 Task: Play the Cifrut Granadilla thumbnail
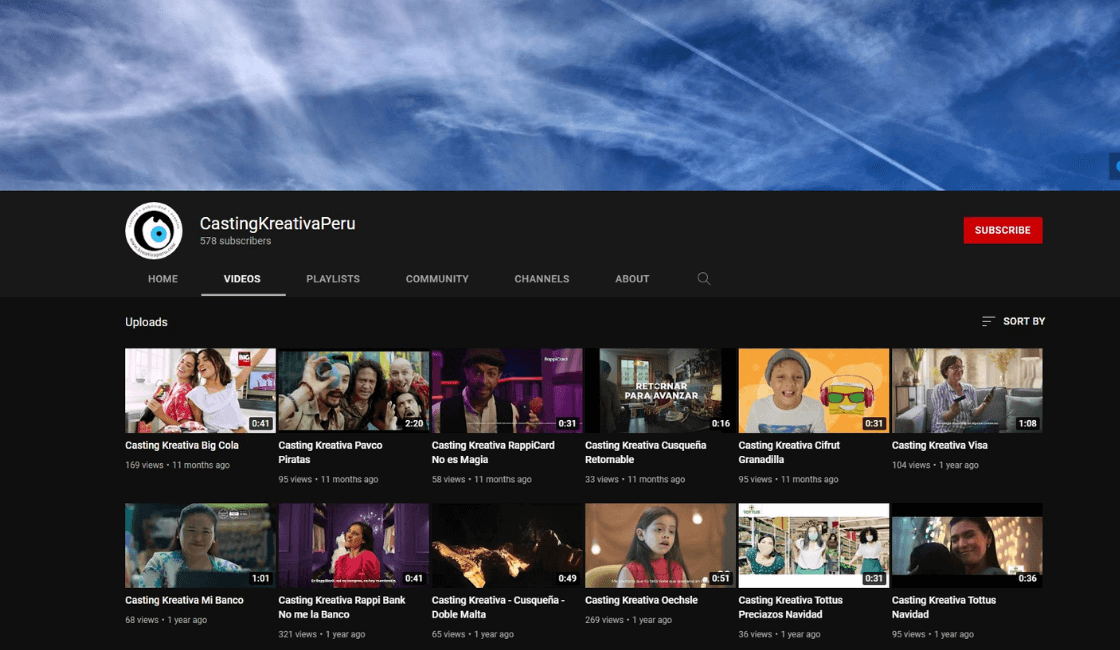pyautogui.click(x=814, y=390)
